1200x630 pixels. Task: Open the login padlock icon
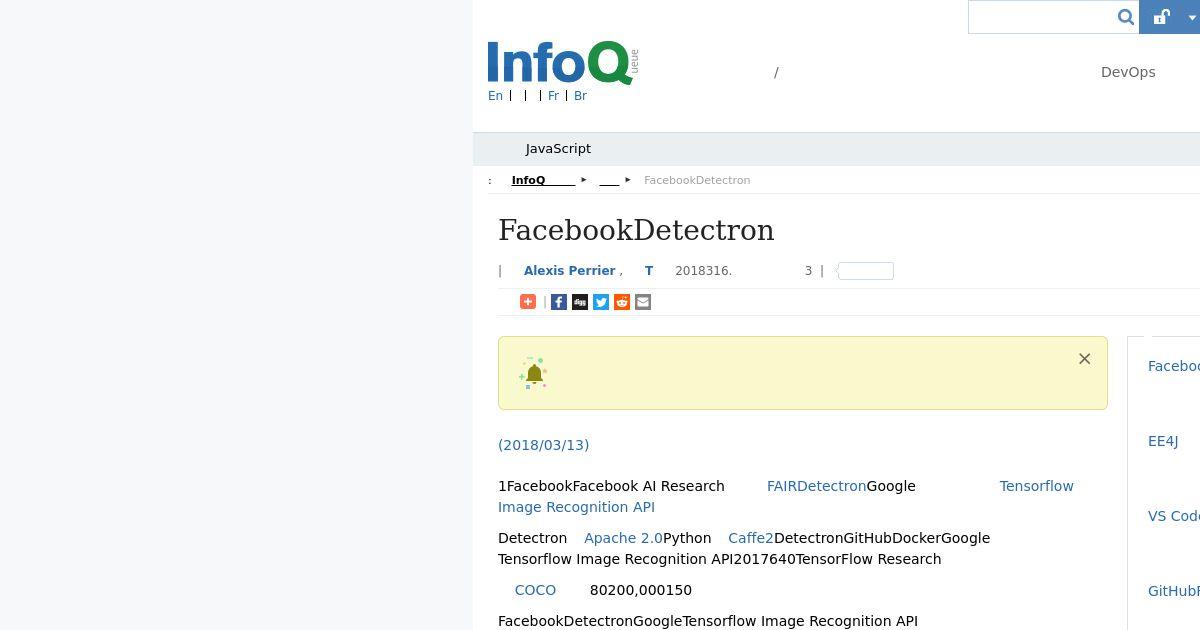point(1161,17)
